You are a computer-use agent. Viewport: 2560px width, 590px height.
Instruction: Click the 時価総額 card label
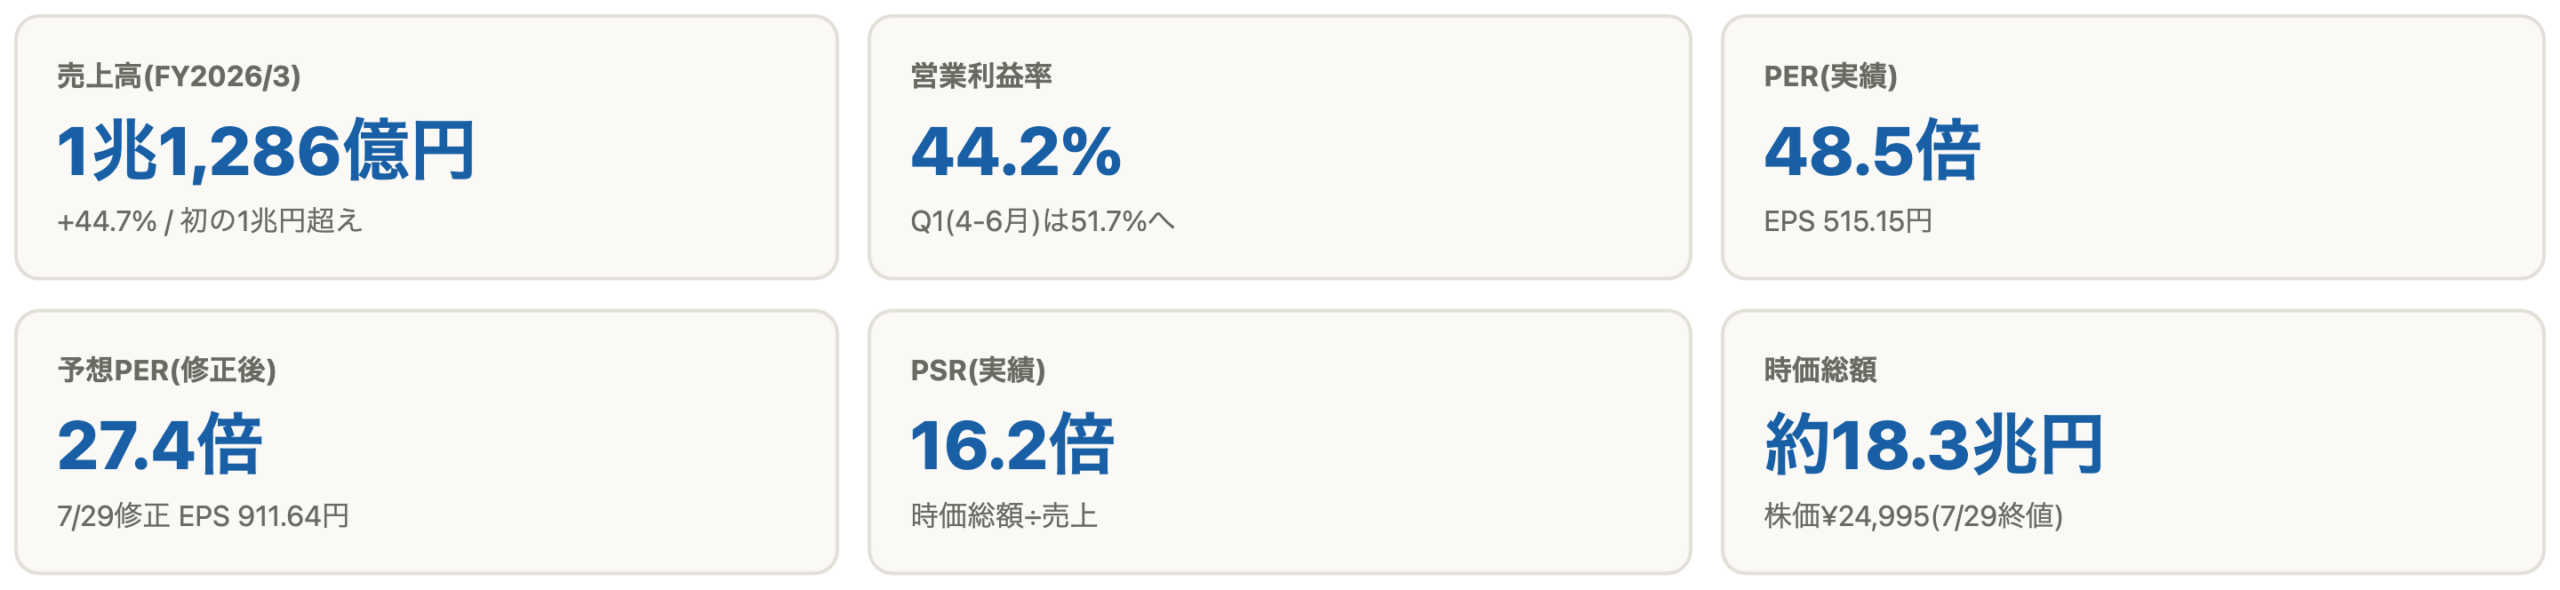point(1820,370)
